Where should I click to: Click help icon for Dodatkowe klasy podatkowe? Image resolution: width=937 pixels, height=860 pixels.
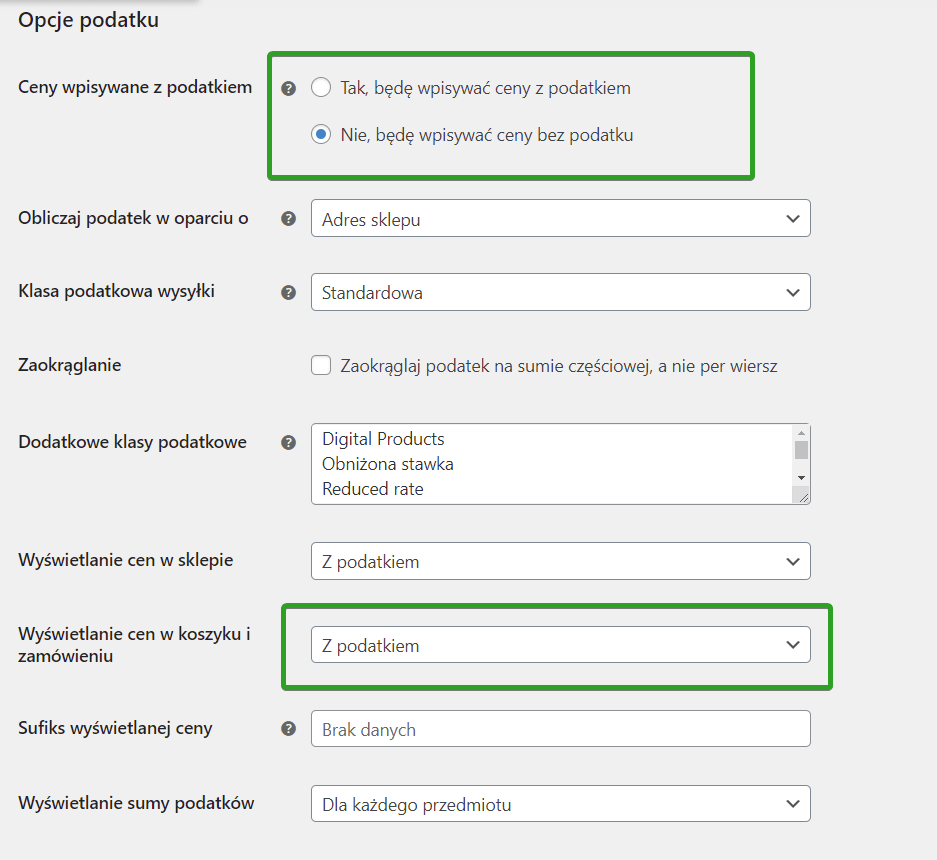coord(289,443)
